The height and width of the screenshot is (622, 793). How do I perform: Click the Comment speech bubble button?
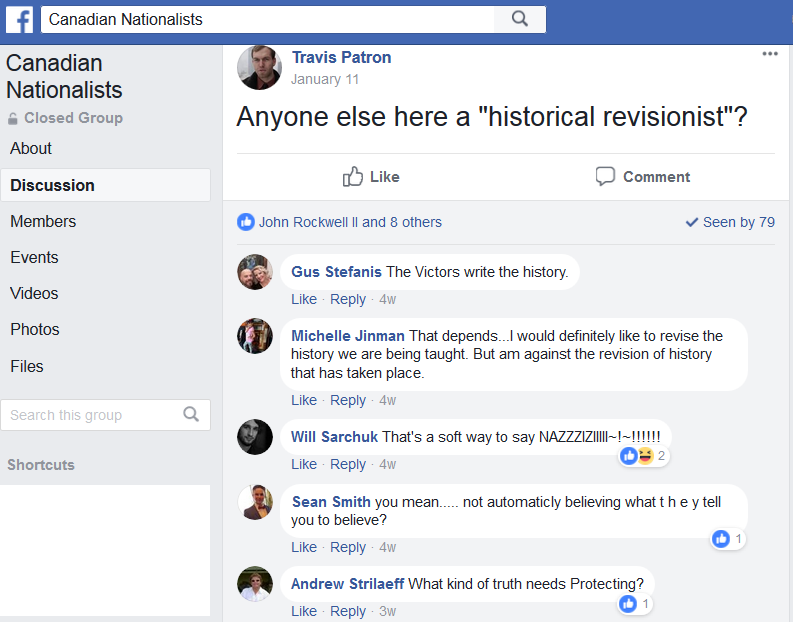pyautogui.click(x=642, y=176)
